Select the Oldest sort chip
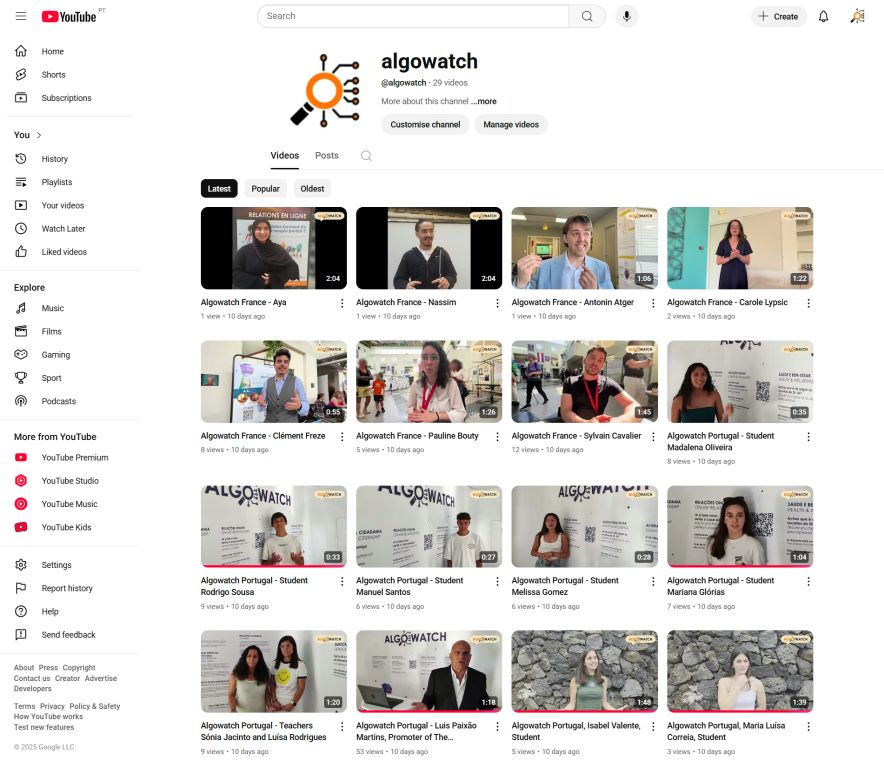 [312, 188]
